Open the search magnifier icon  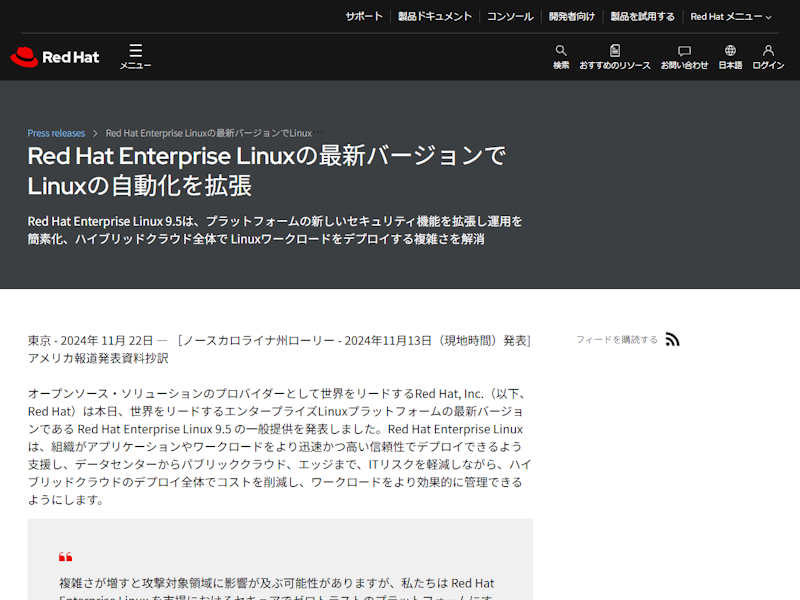pyautogui.click(x=560, y=51)
